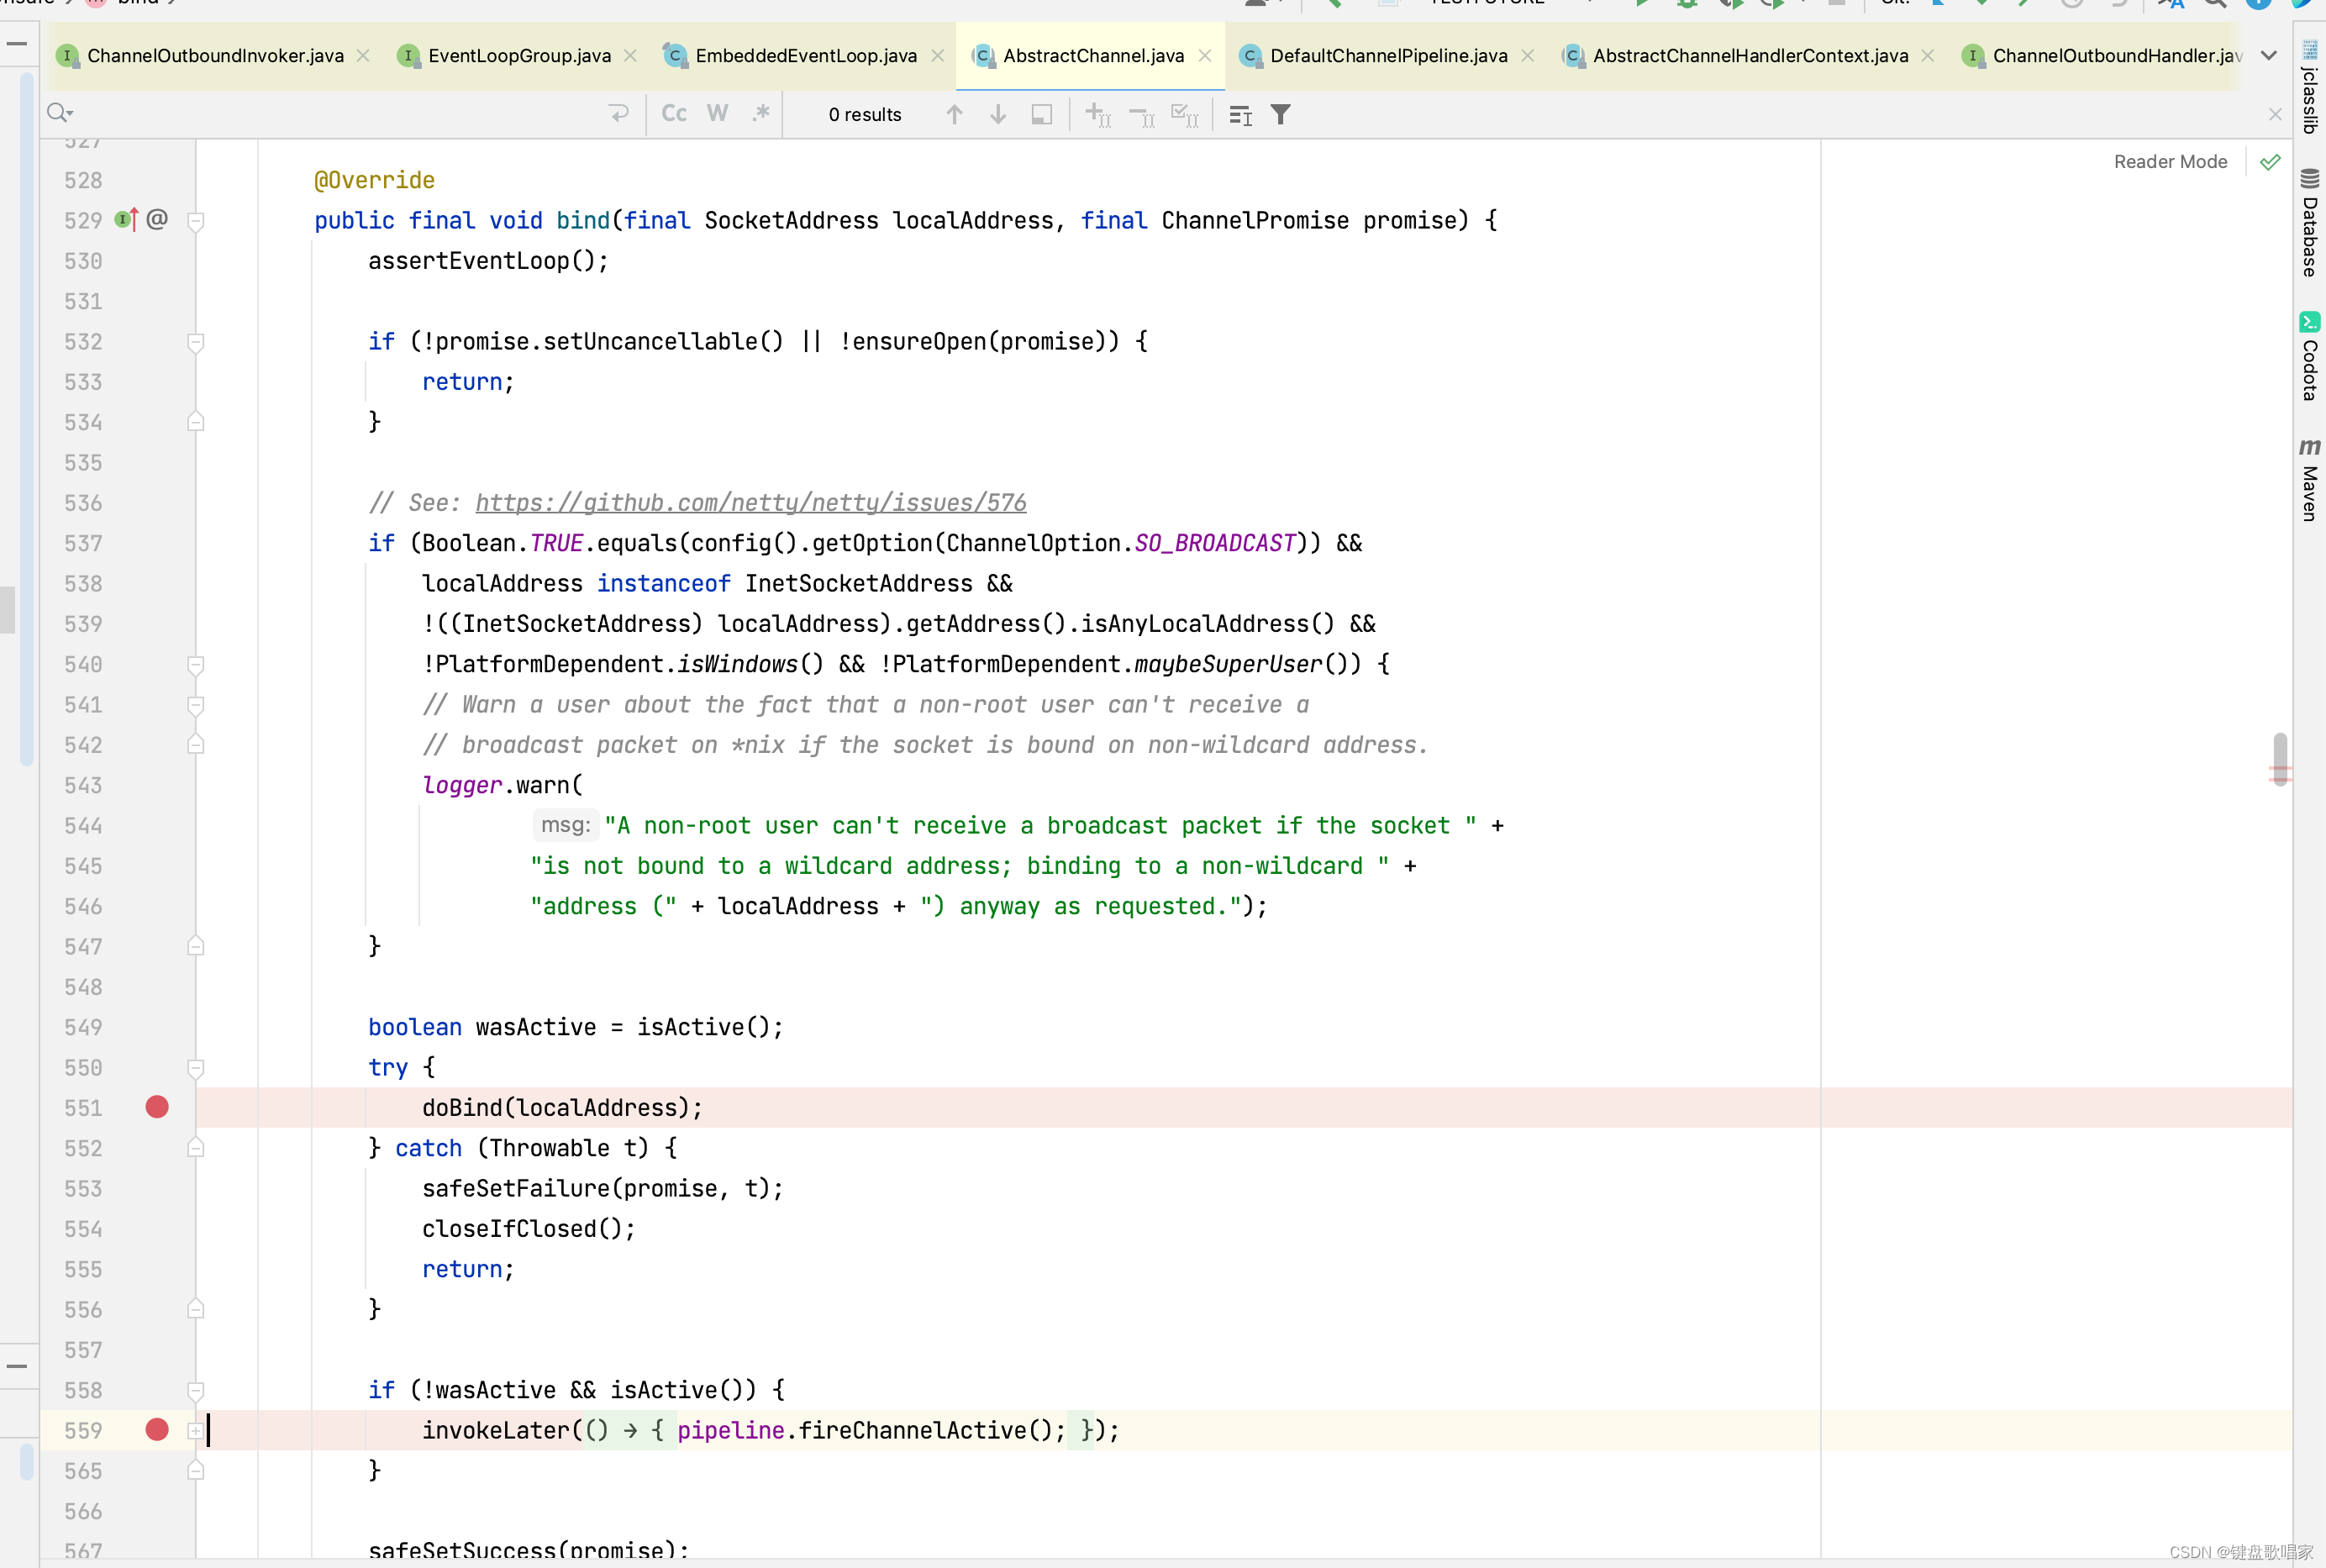Close AbstractChannel.java tab
The image size is (2326, 1568).
[x=1205, y=56]
